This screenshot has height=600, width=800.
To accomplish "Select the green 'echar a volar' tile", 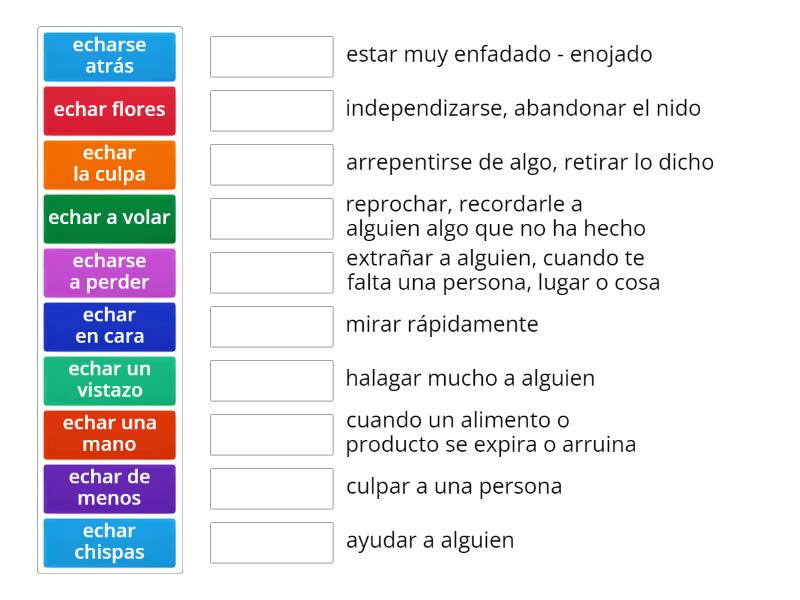I will (x=110, y=219).
